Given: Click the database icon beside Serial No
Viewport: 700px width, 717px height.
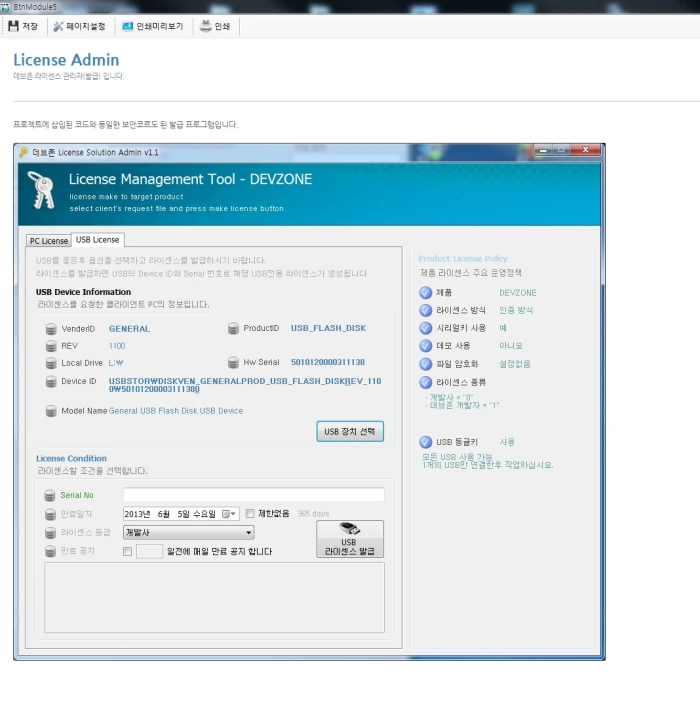Looking at the screenshot, I should pos(50,496).
